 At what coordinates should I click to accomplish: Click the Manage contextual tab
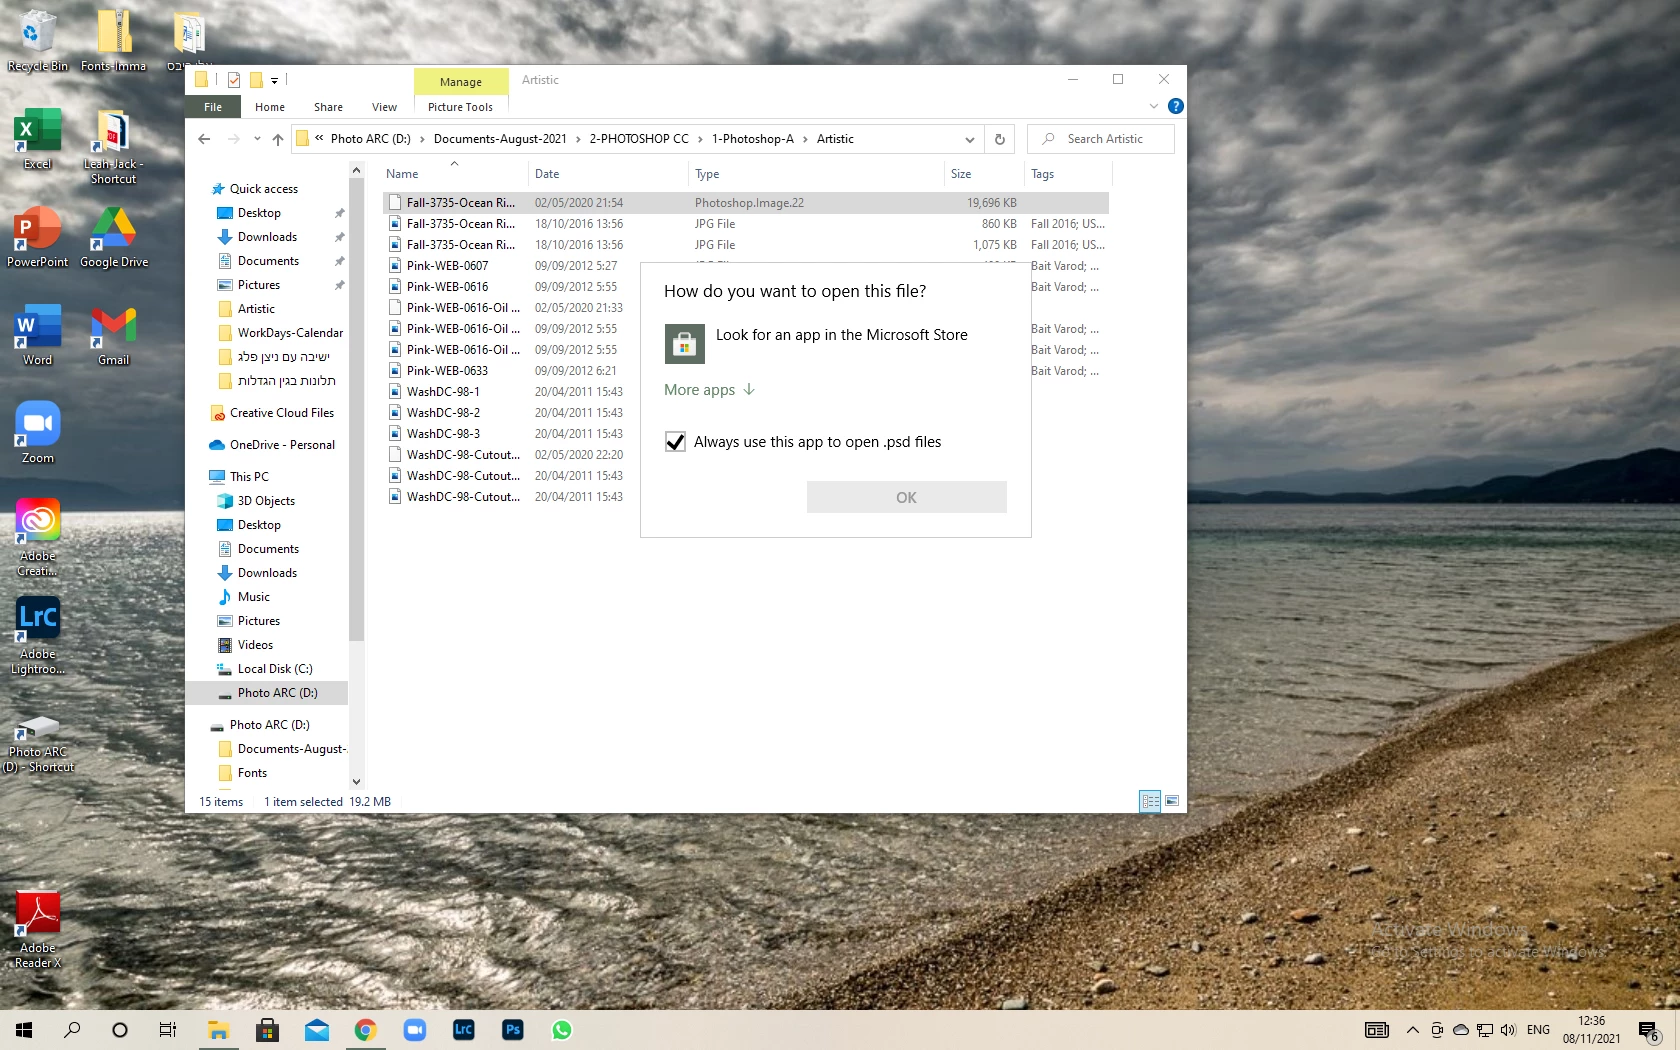(461, 82)
